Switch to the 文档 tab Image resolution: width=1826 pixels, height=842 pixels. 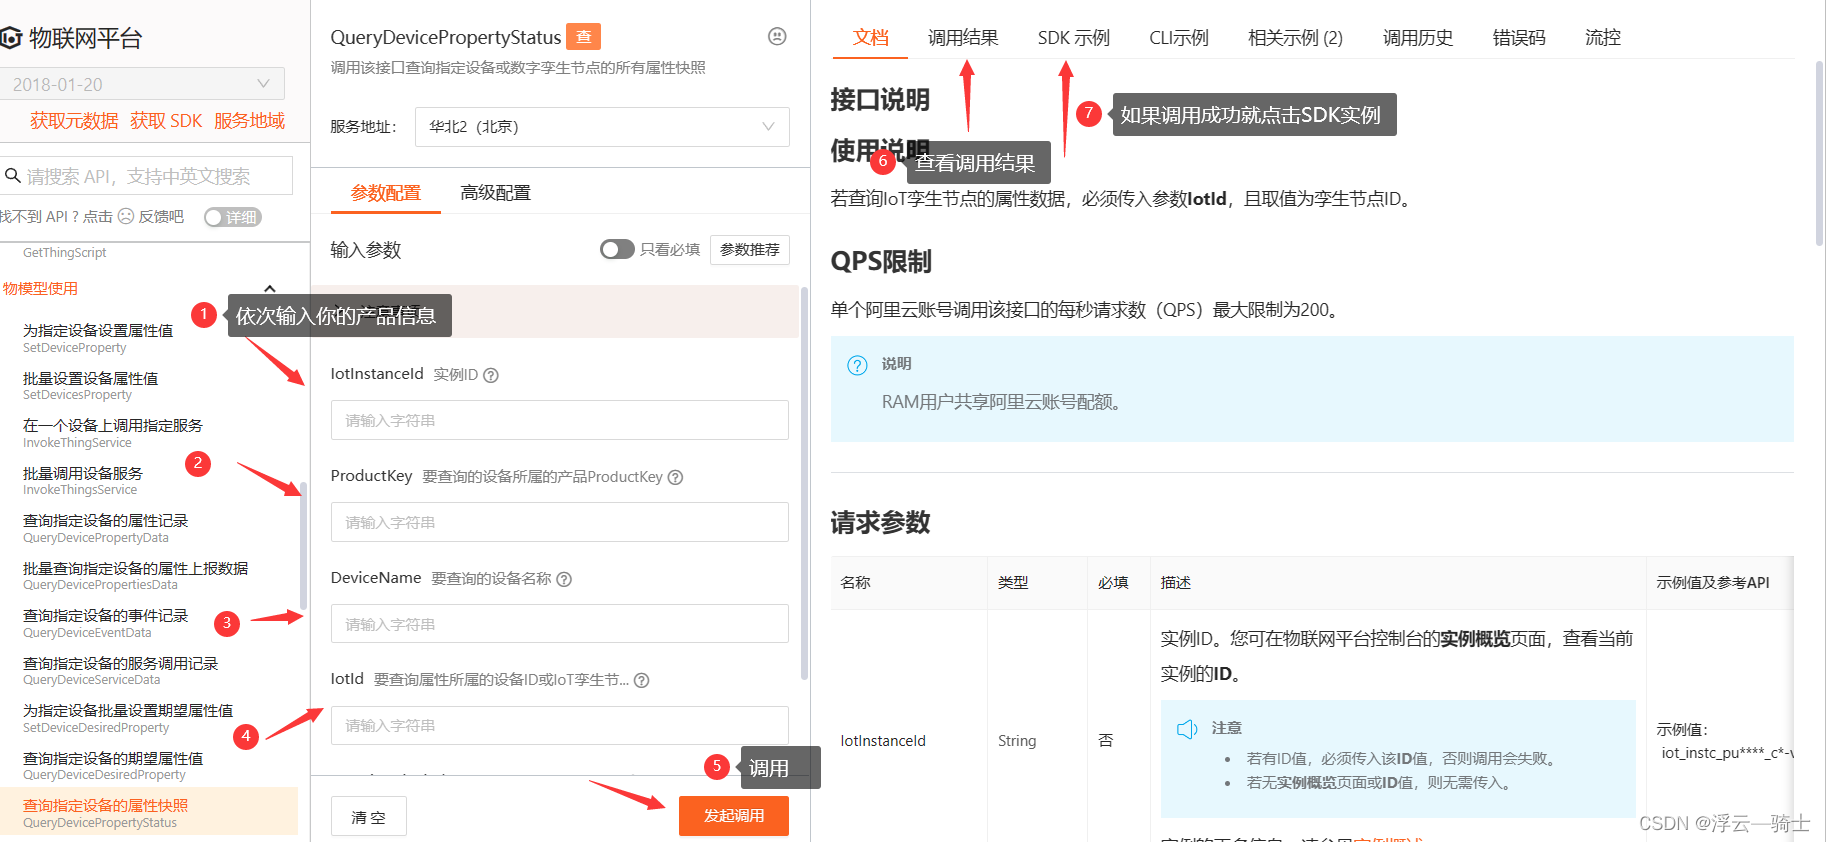(870, 38)
